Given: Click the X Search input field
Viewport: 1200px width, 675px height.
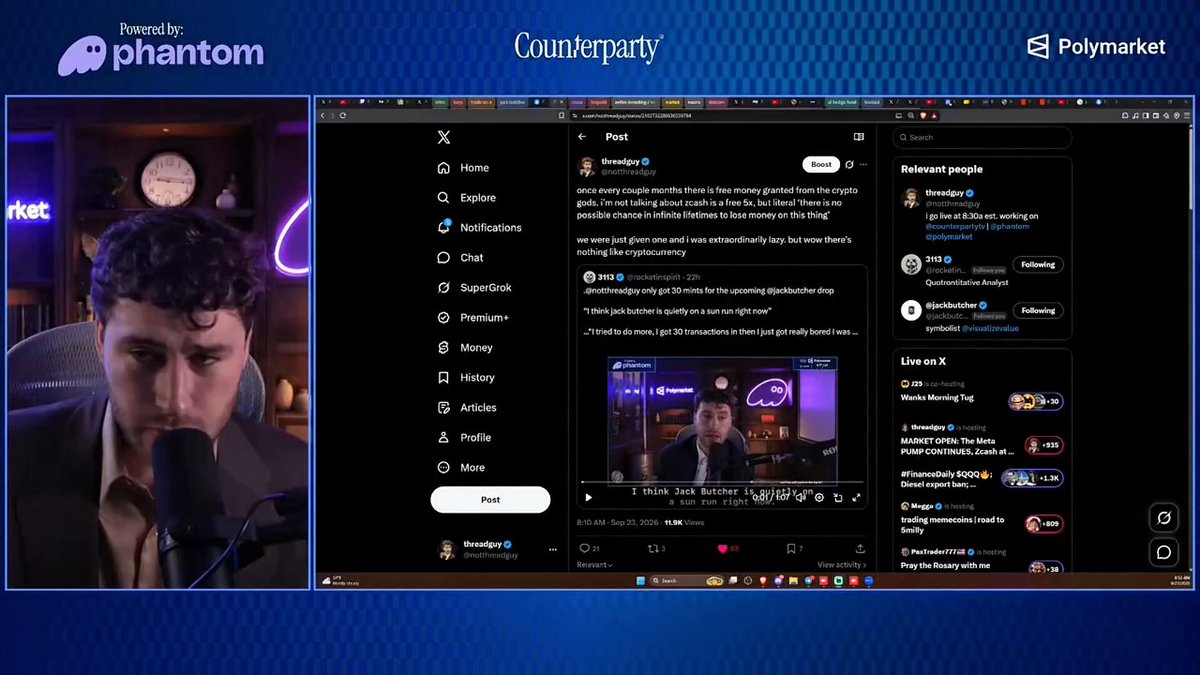Looking at the screenshot, I should pos(982,137).
